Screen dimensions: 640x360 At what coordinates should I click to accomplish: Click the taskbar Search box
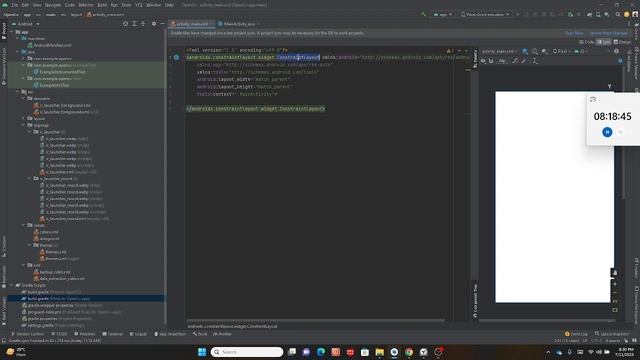point(247,352)
